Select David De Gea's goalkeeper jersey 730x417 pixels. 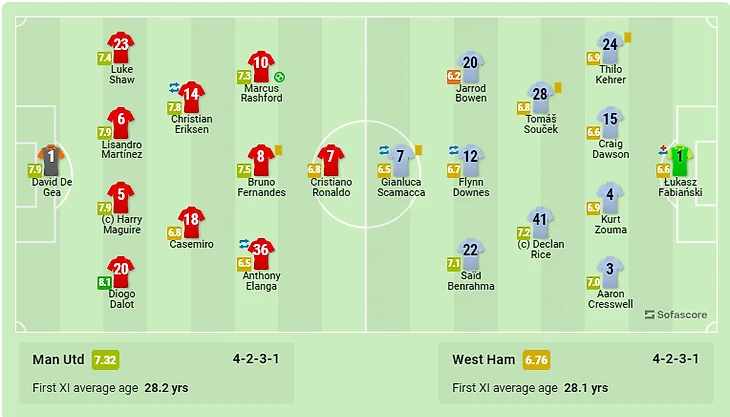click(51, 160)
